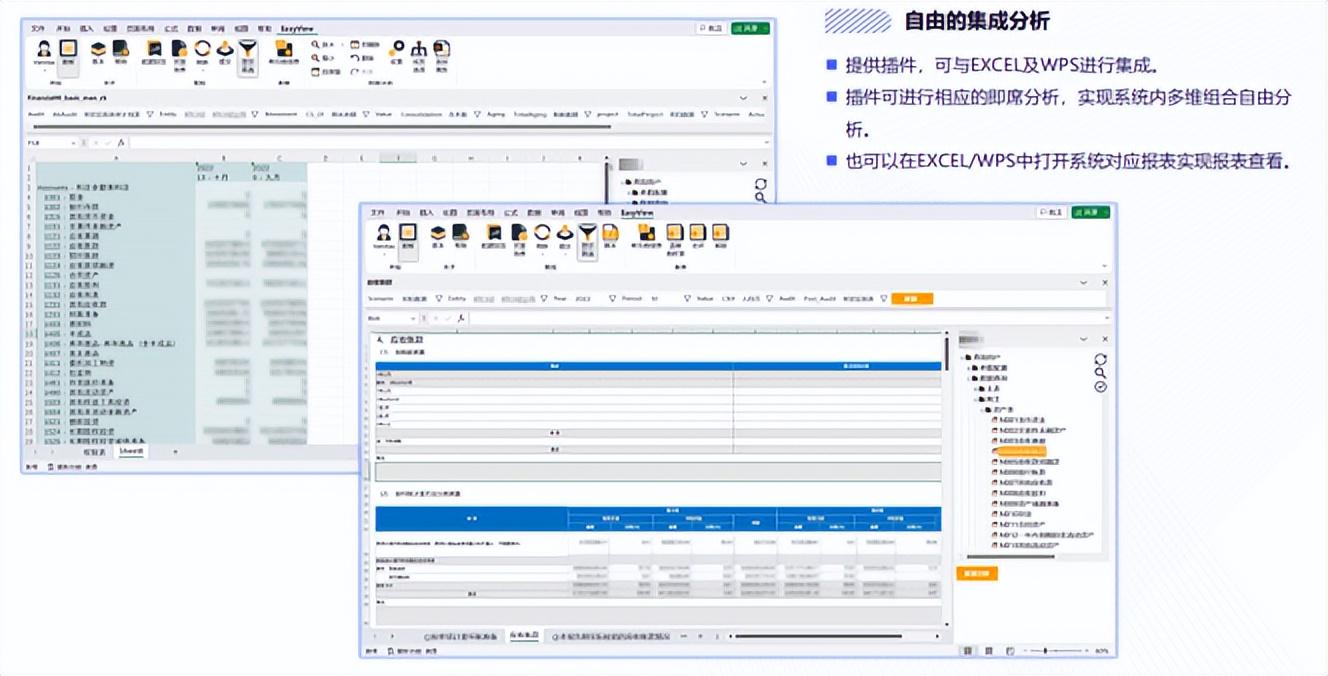Switch to the Sheet1 tab in back workbook
Image resolution: width=1328 pixels, height=676 pixels.
pos(131,452)
